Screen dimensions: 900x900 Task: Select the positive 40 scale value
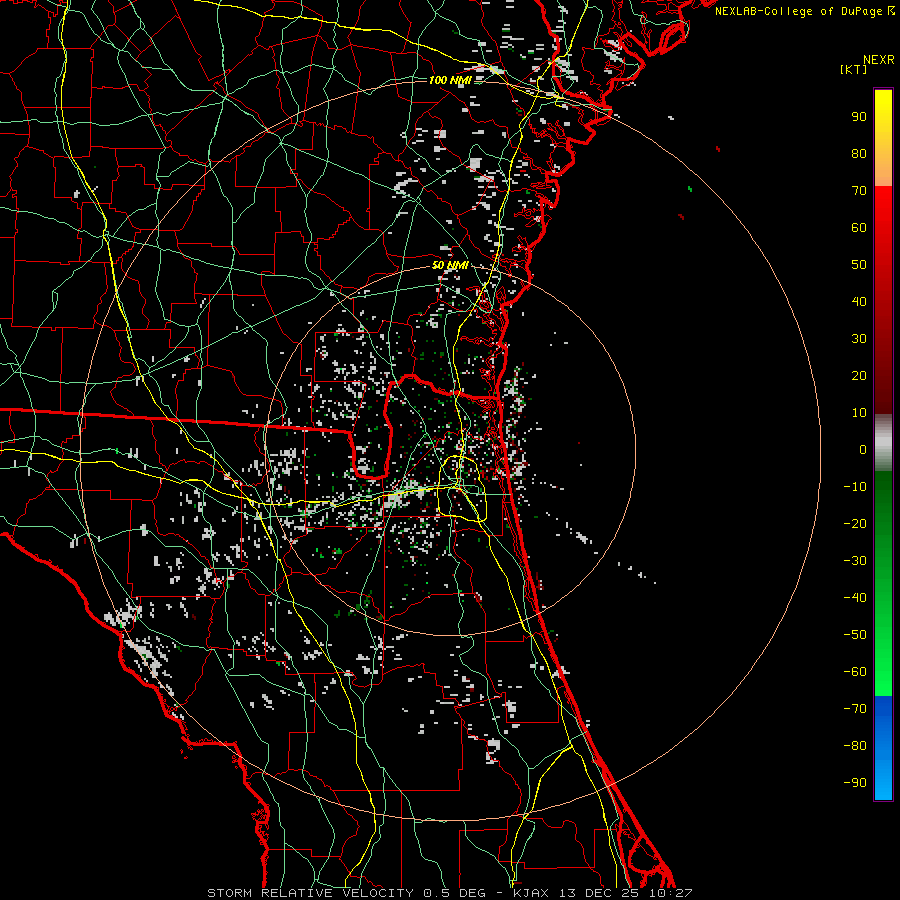click(x=859, y=301)
